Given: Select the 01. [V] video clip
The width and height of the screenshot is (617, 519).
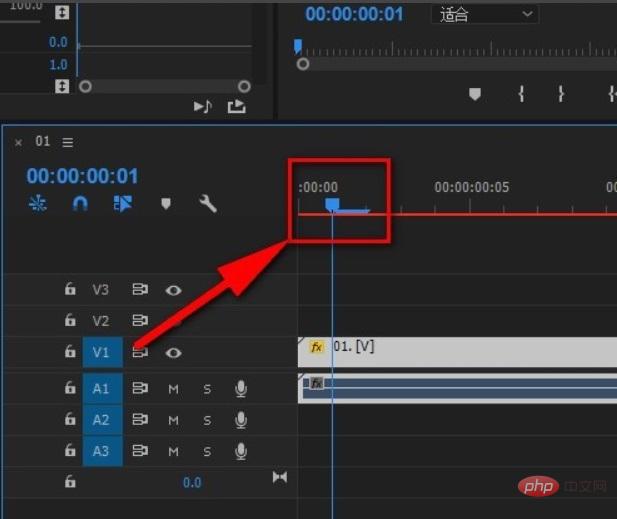Looking at the screenshot, I should (x=457, y=352).
